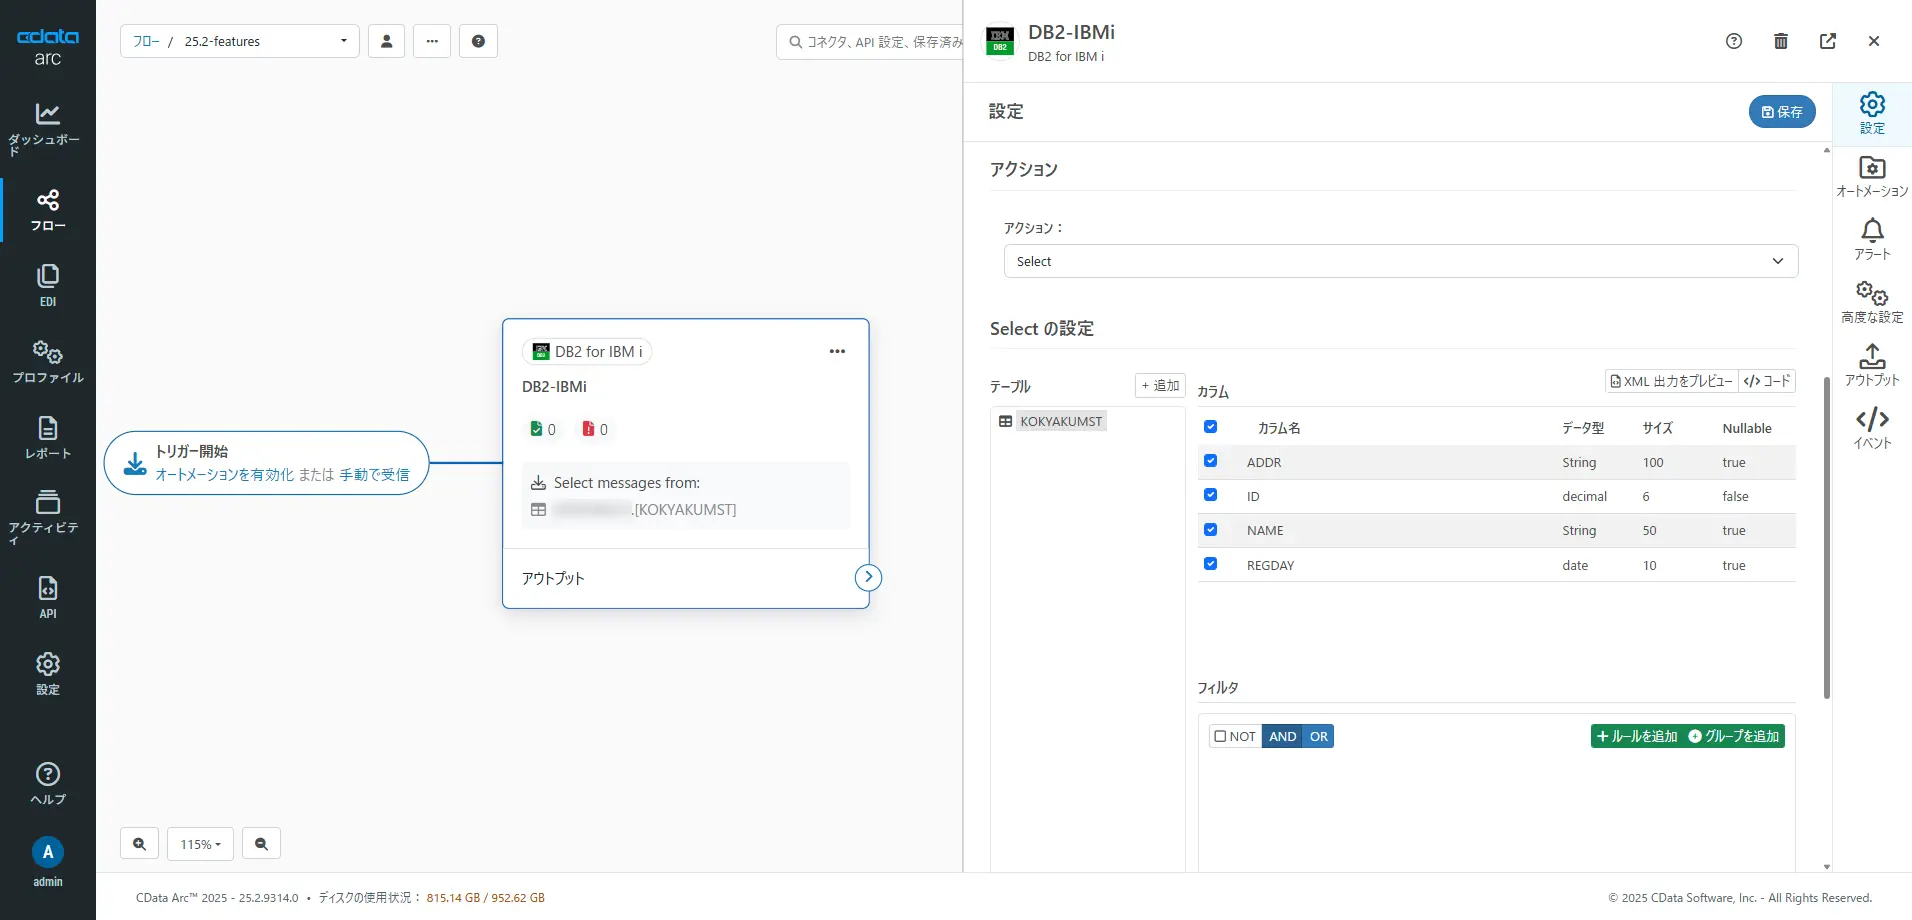
Task: Delete connector using trash icon
Action: [1780, 41]
